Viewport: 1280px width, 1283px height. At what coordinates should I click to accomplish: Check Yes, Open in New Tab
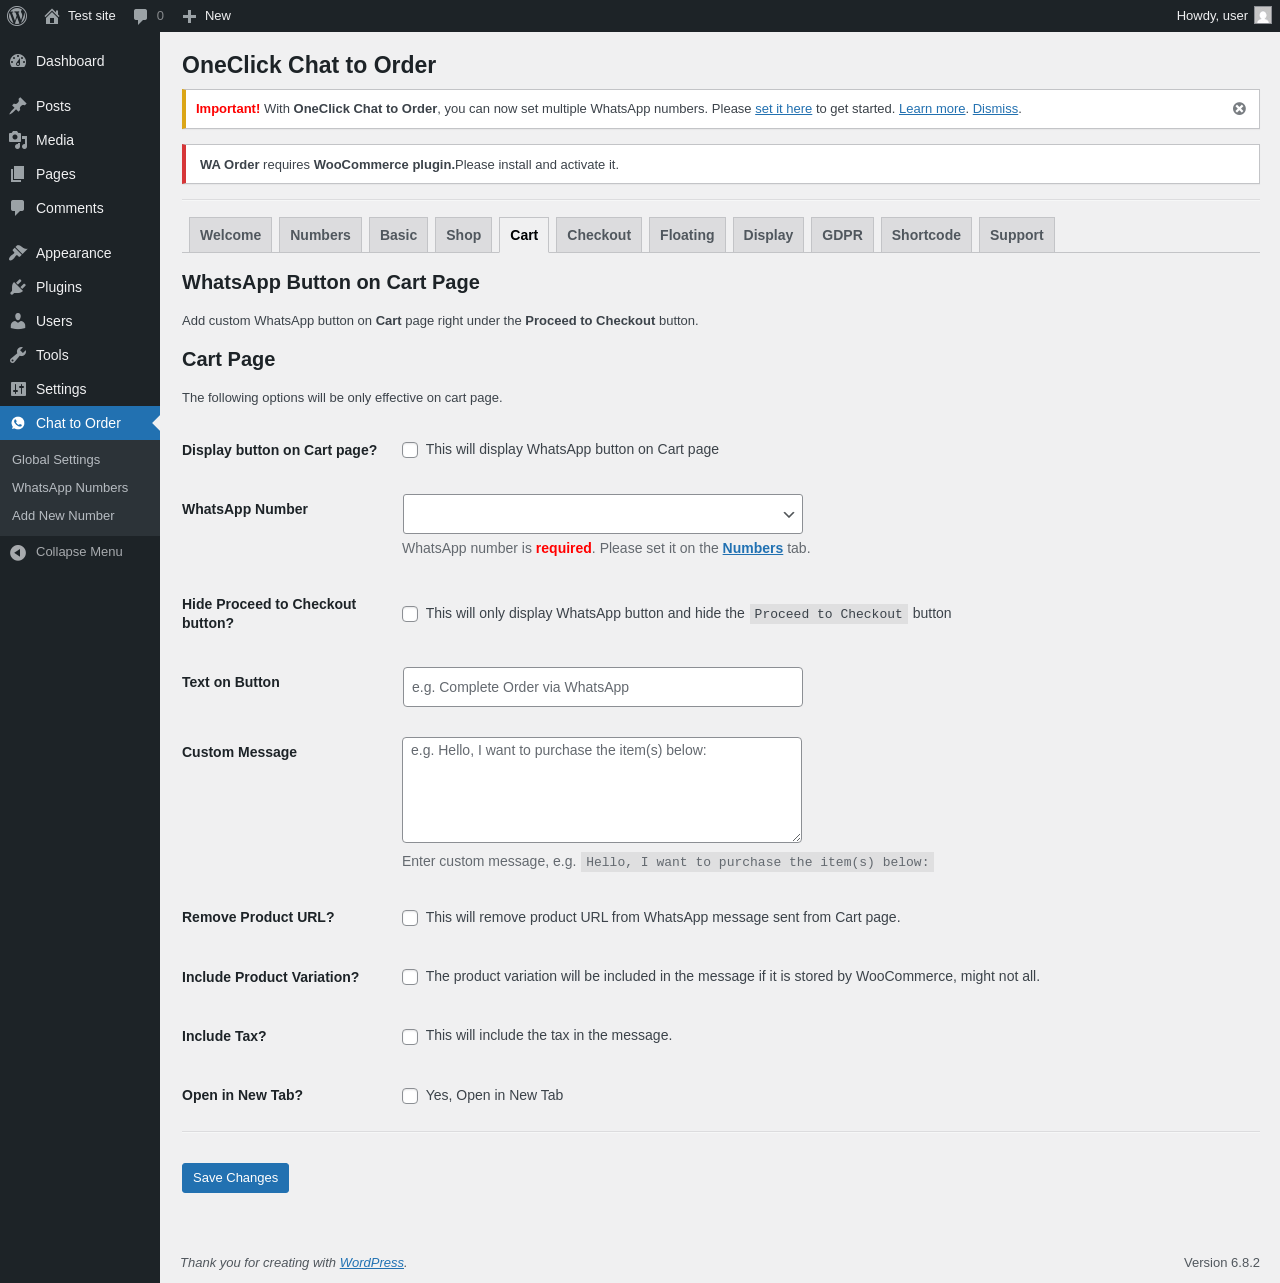tap(410, 1096)
